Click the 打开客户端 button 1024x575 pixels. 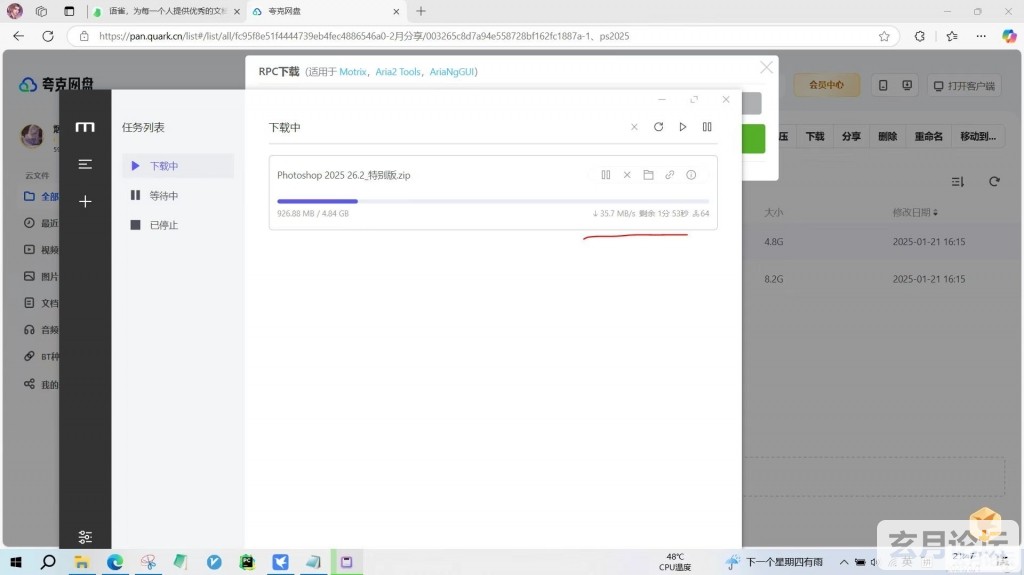[964, 86]
